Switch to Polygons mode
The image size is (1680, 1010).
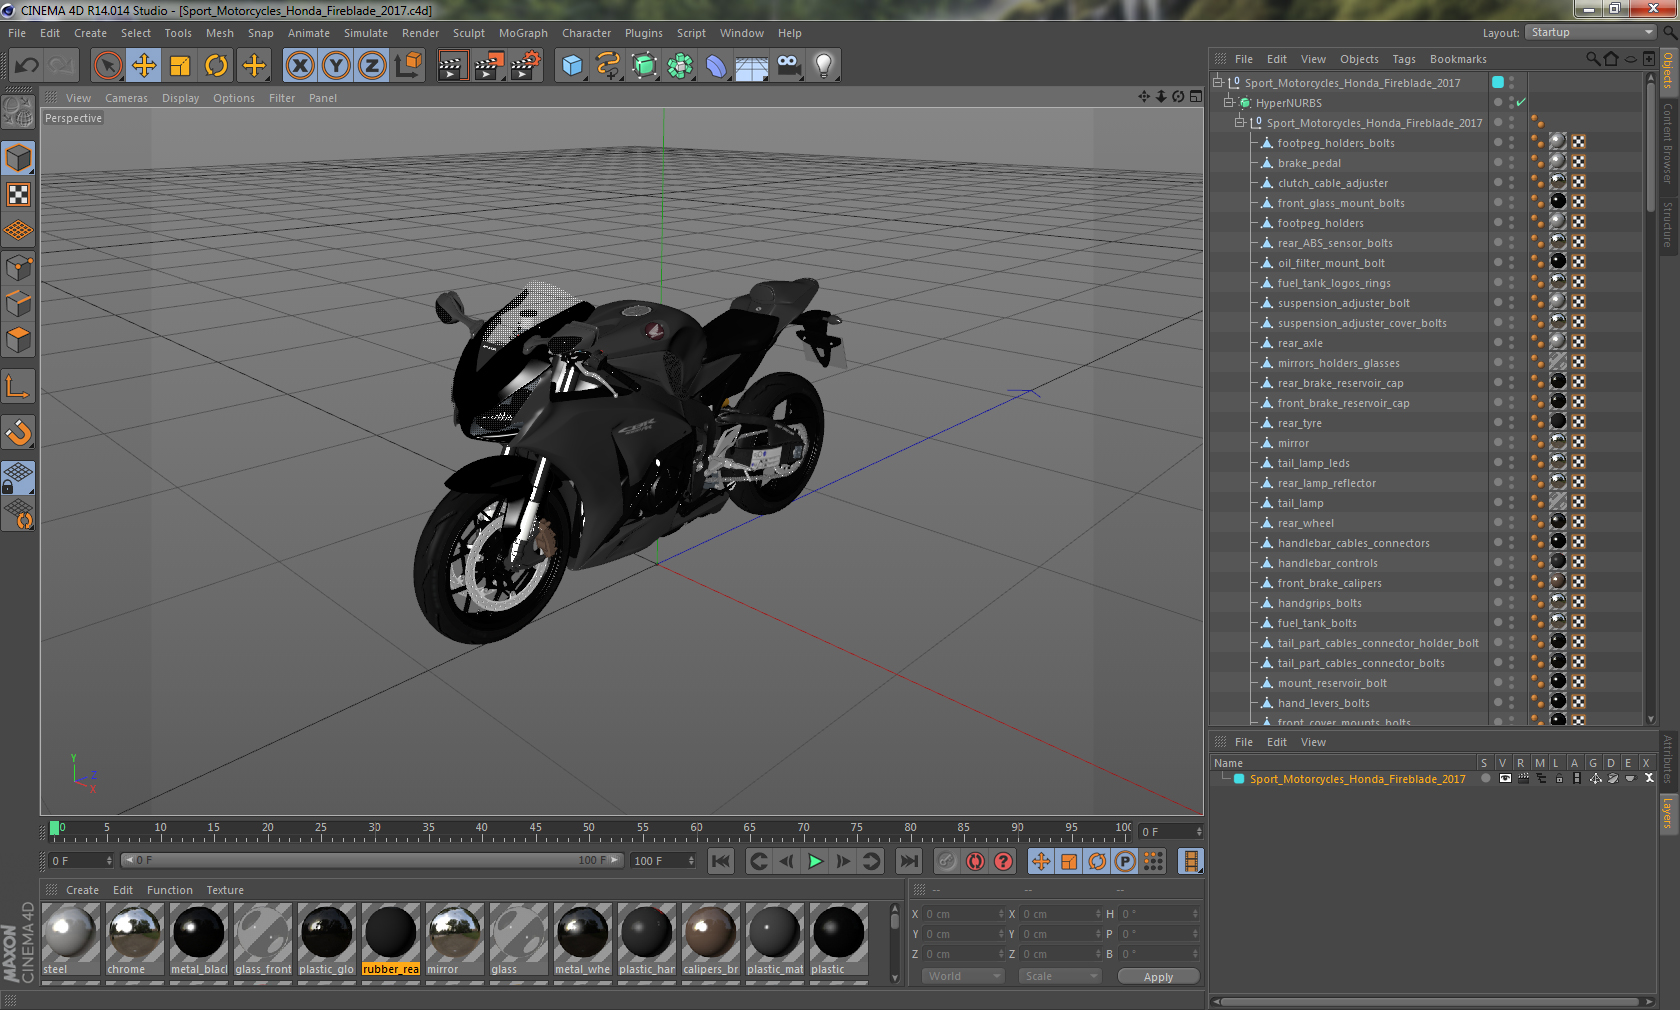18,340
